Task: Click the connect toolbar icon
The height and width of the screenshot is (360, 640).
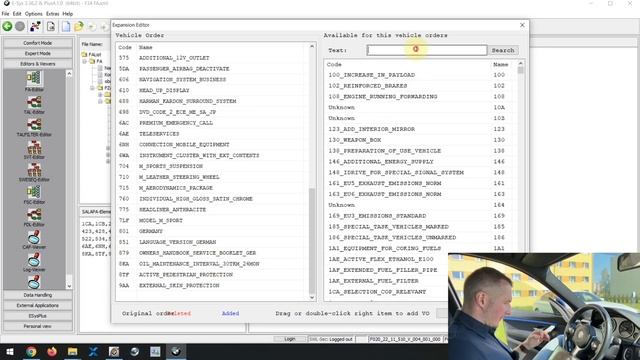Action: [35, 27]
